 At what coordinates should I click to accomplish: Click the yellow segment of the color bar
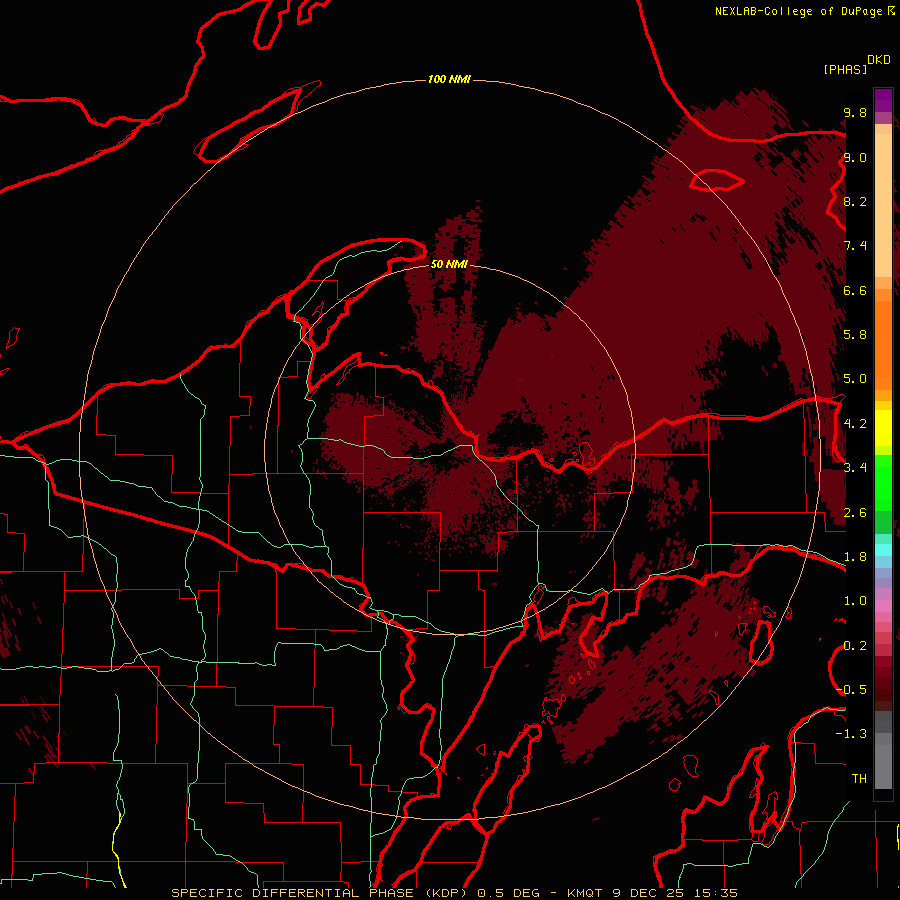tap(883, 428)
